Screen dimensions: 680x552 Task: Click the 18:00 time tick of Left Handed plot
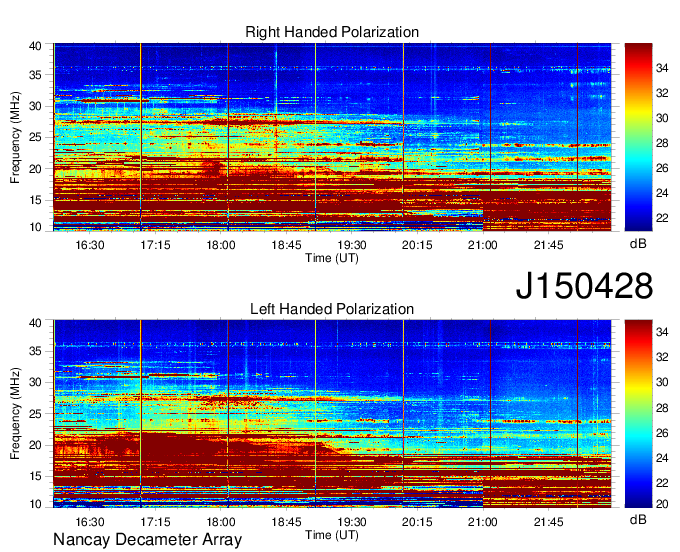click(x=221, y=522)
